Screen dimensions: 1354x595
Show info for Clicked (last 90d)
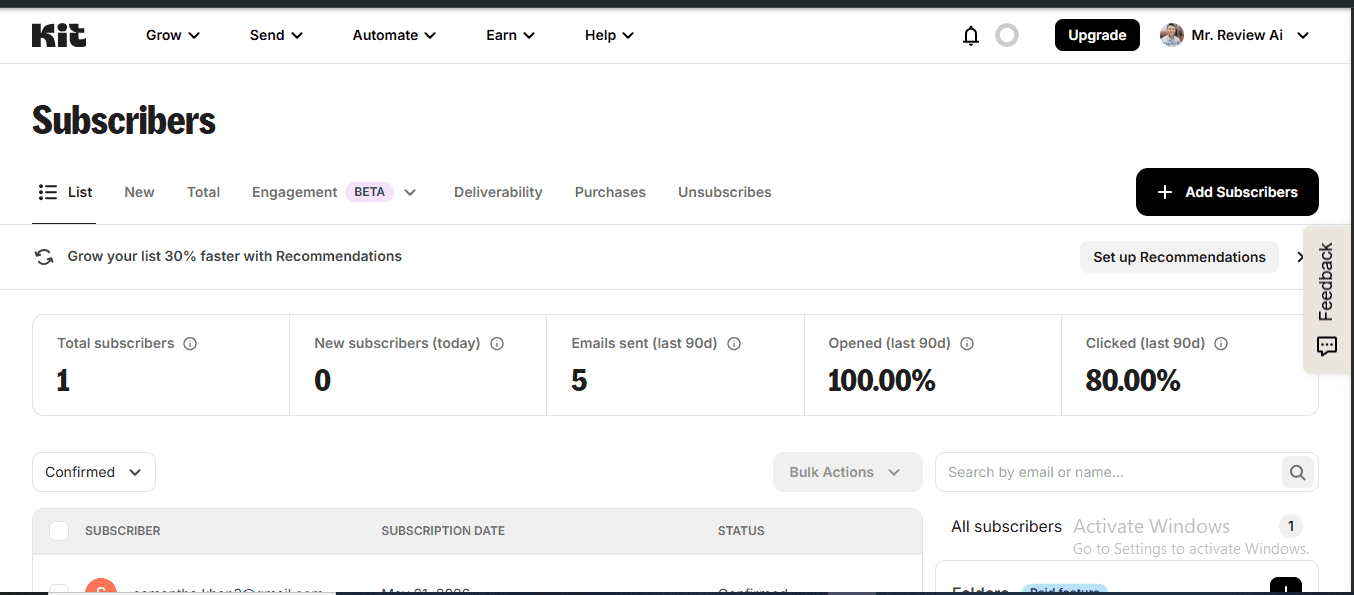1221,343
